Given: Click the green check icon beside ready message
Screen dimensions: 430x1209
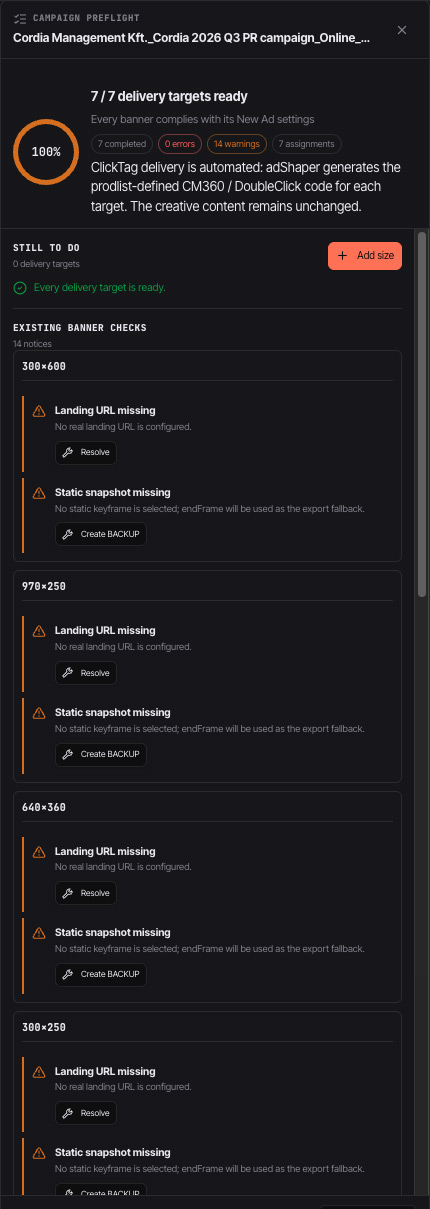Looking at the screenshot, I should click(x=20, y=287).
